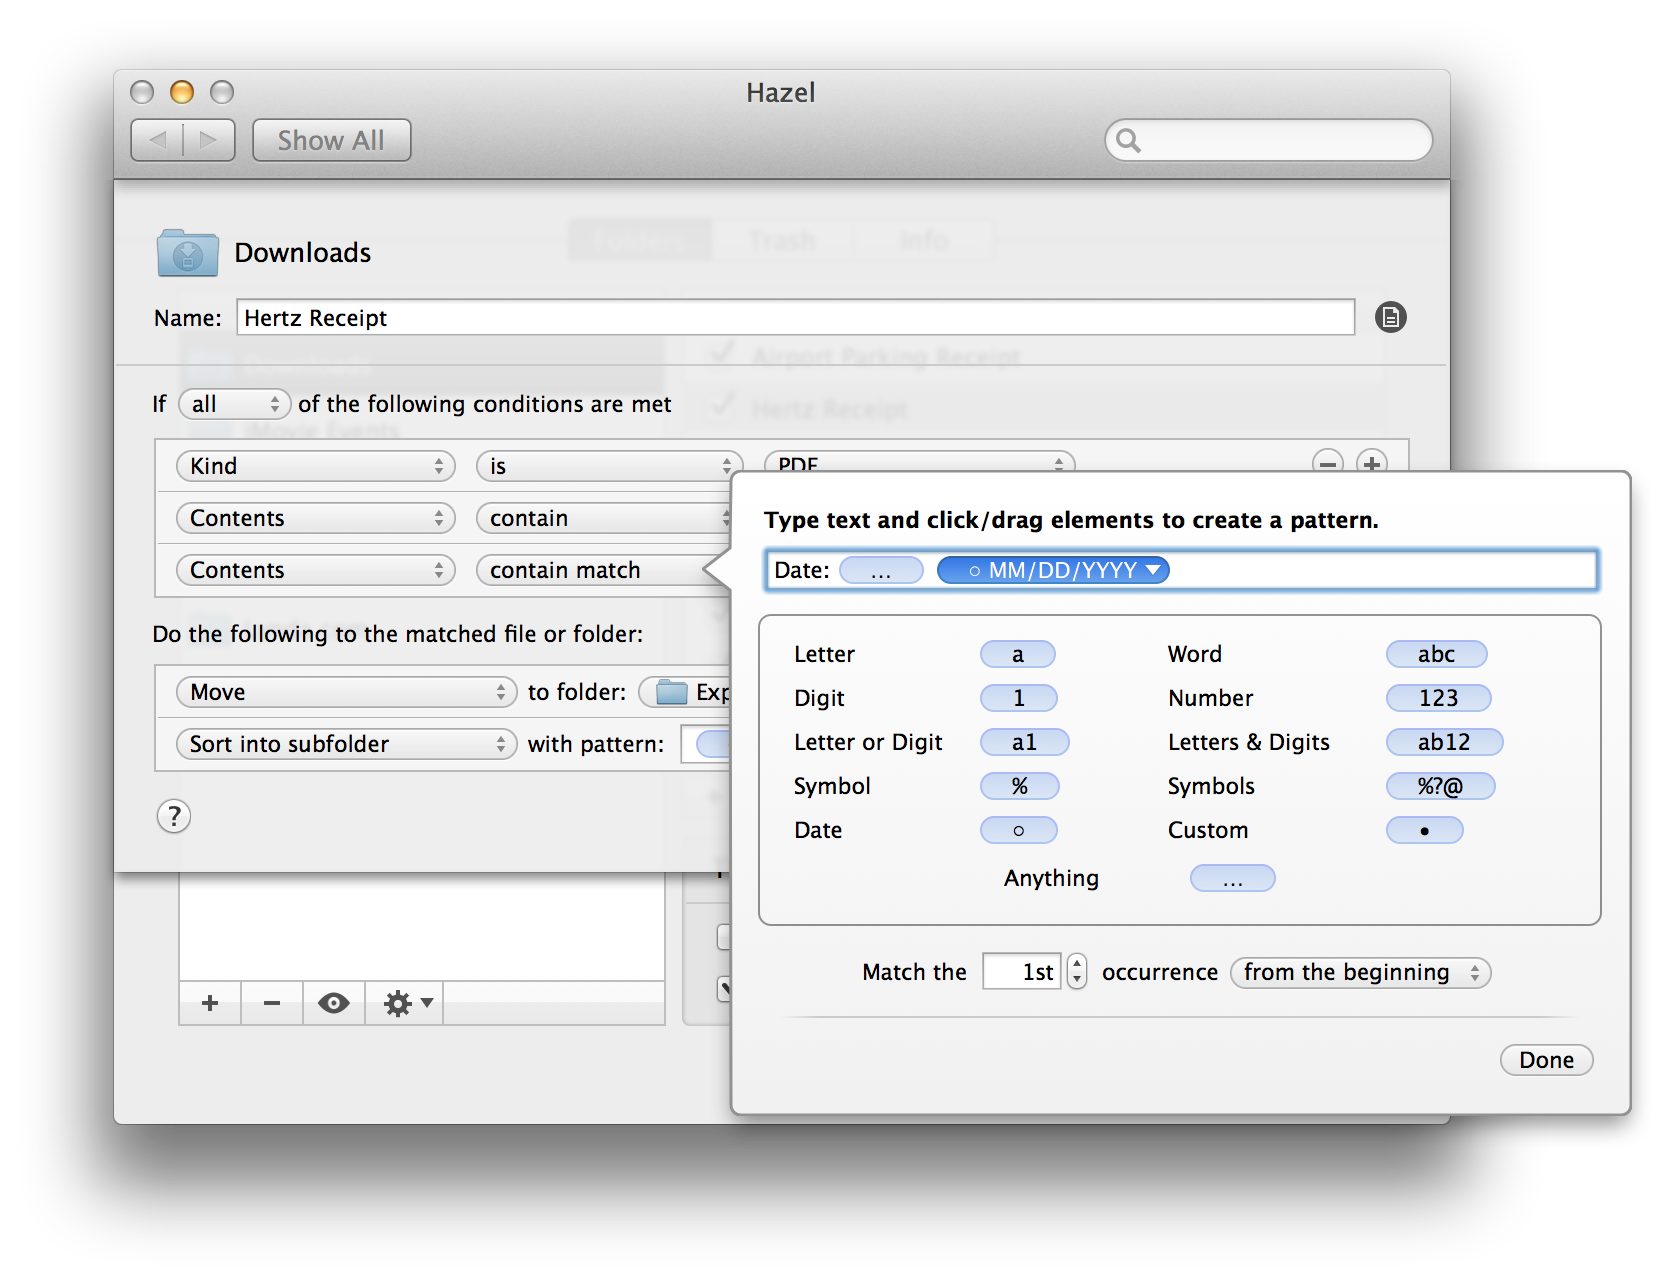Open the 'all' conditions dropdown

tap(235, 404)
